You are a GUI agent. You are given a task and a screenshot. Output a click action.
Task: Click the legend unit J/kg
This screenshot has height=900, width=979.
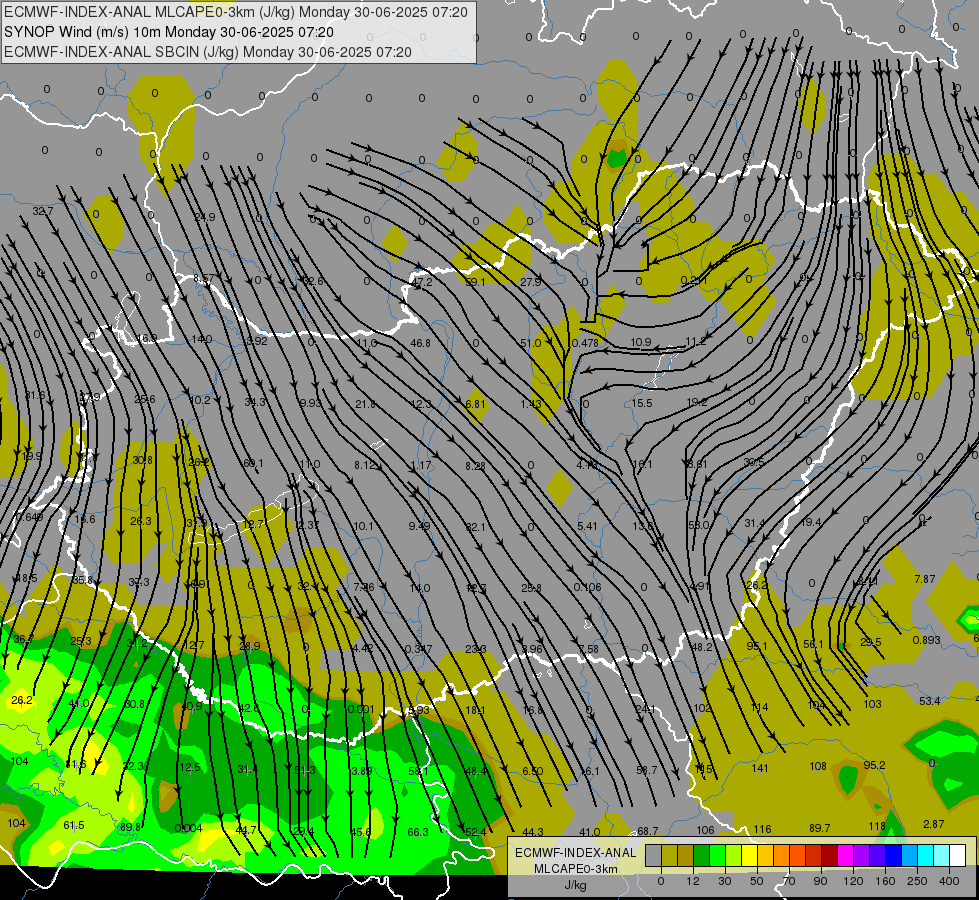coord(575,885)
